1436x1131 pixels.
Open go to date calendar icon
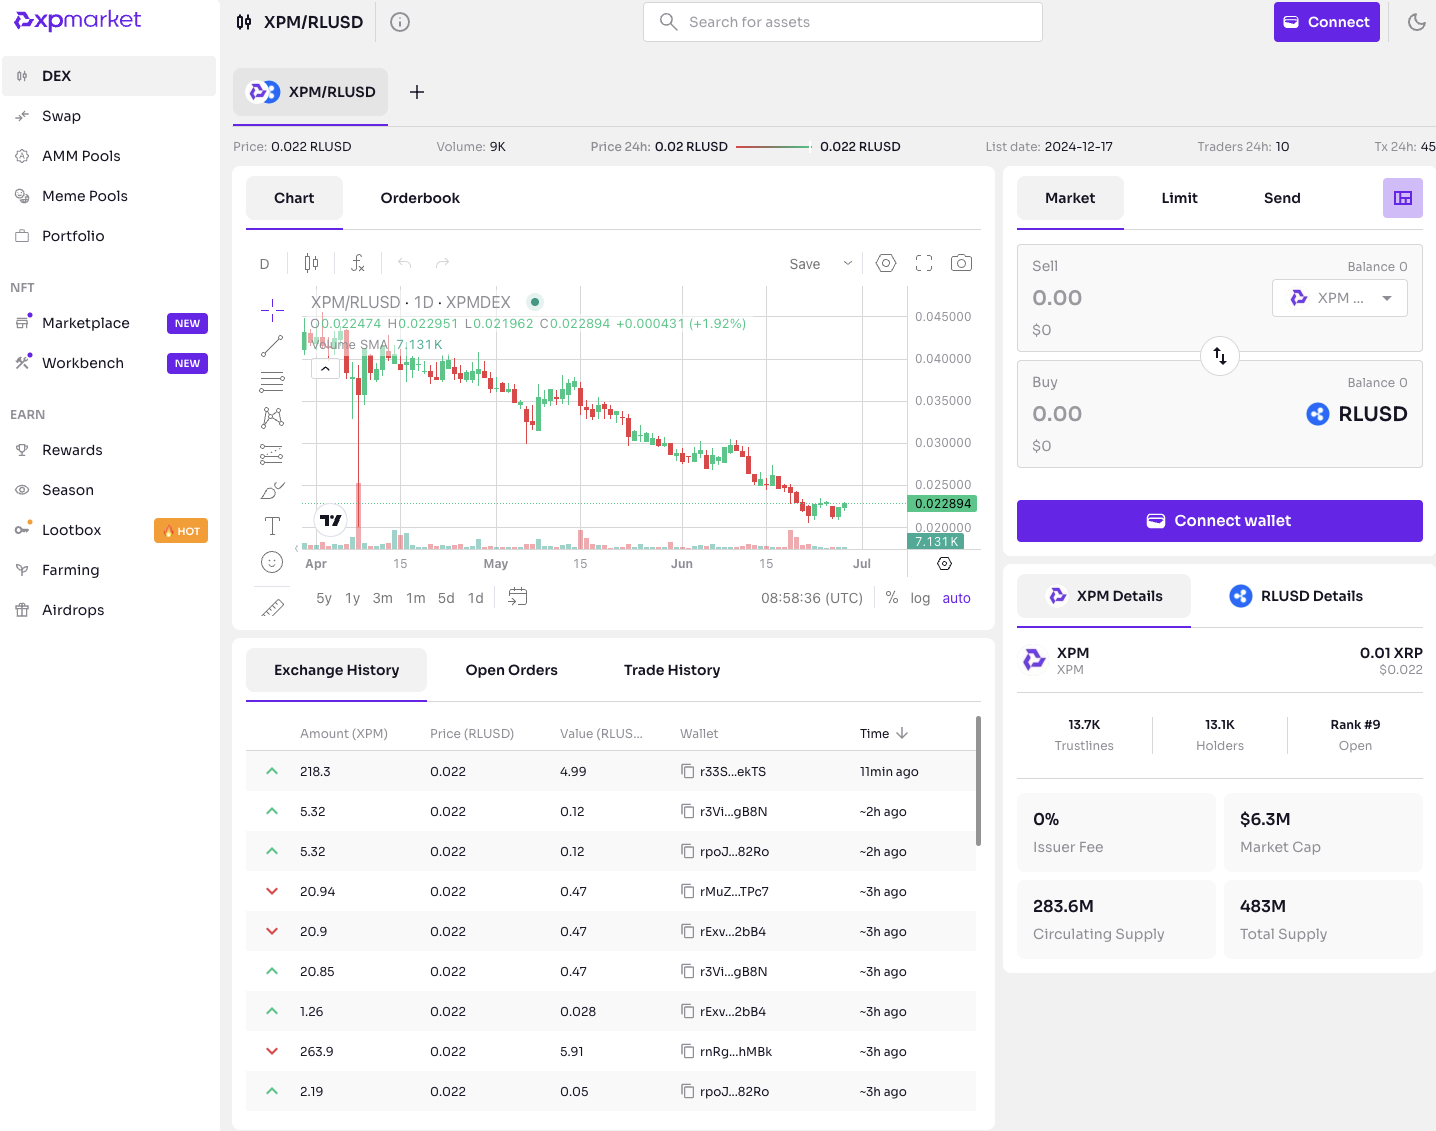(x=517, y=597)
